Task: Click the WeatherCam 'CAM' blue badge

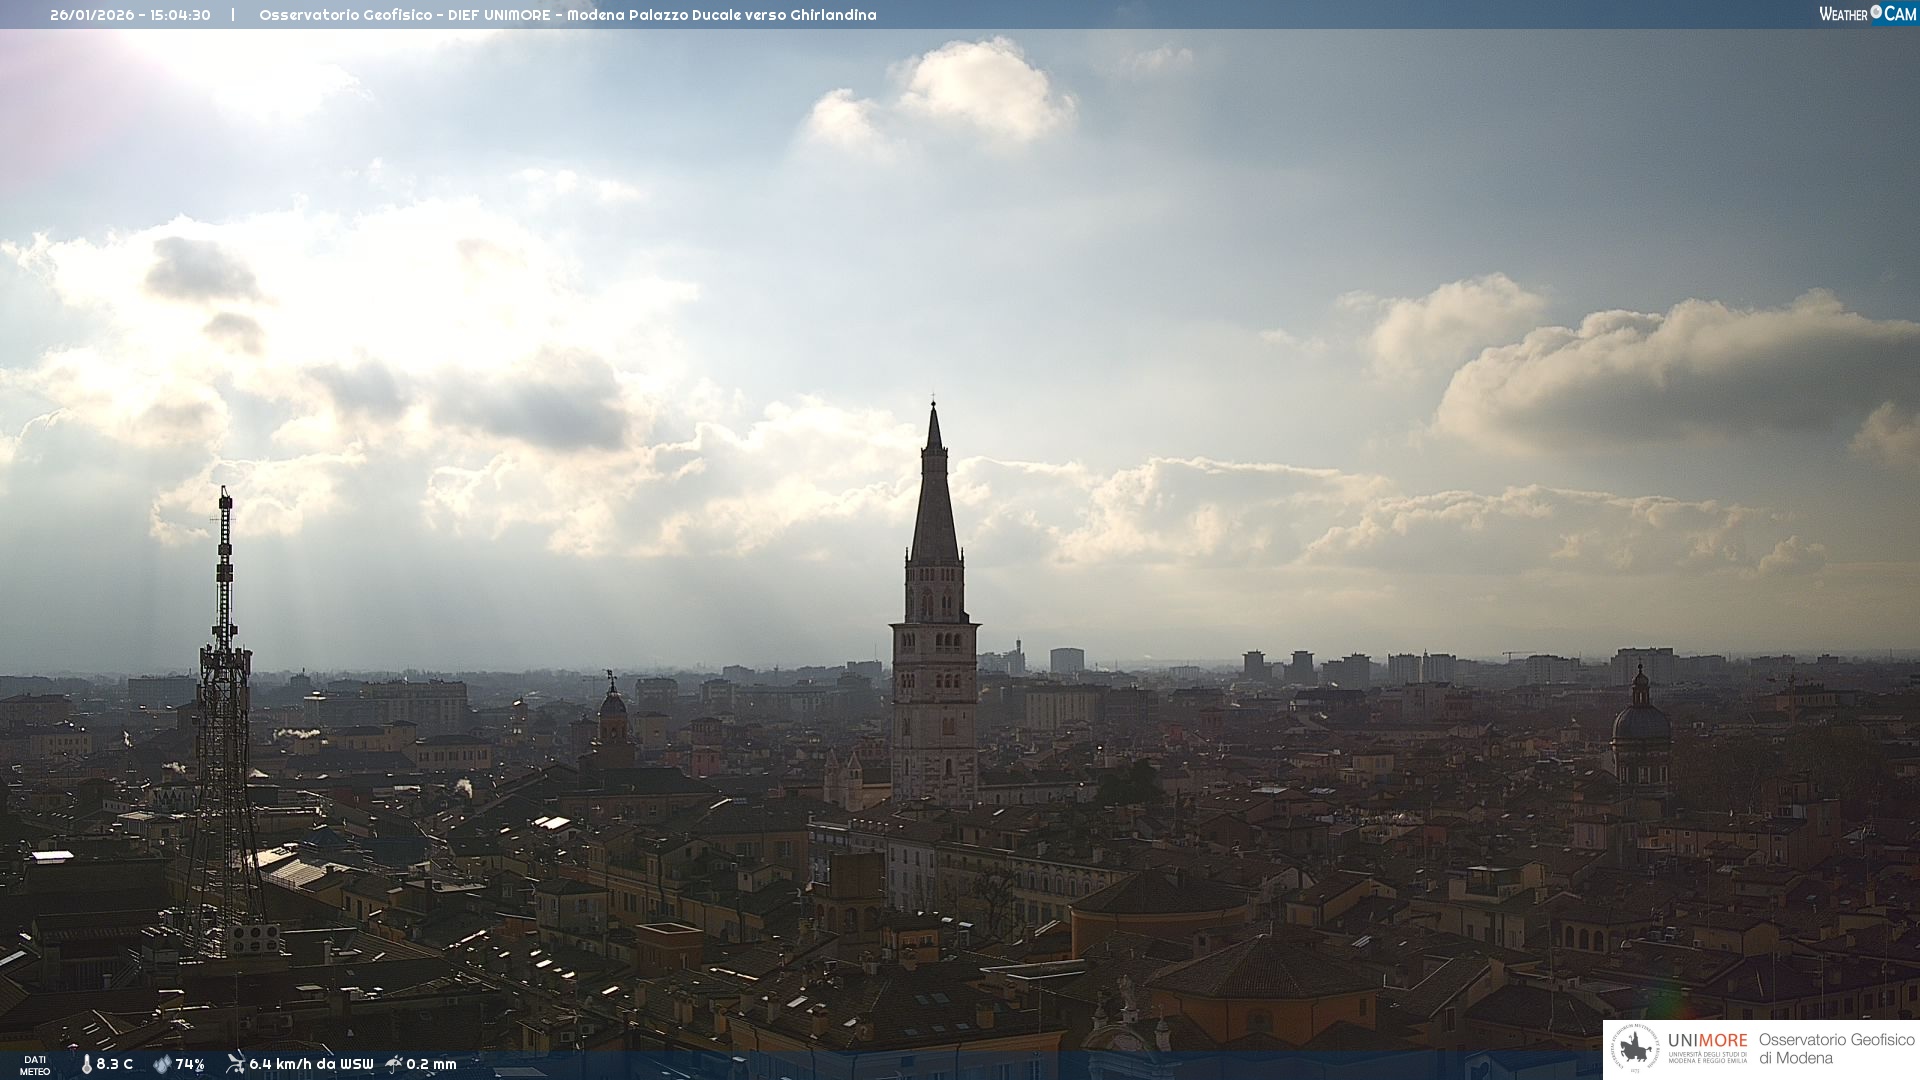Action: pos(1900,14)
